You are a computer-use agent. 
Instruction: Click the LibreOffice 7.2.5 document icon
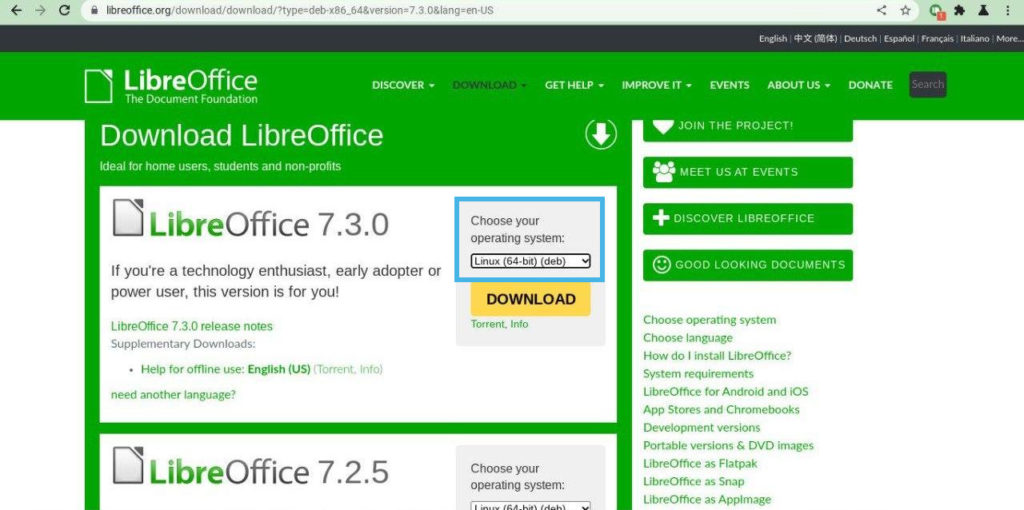[128, 465]
